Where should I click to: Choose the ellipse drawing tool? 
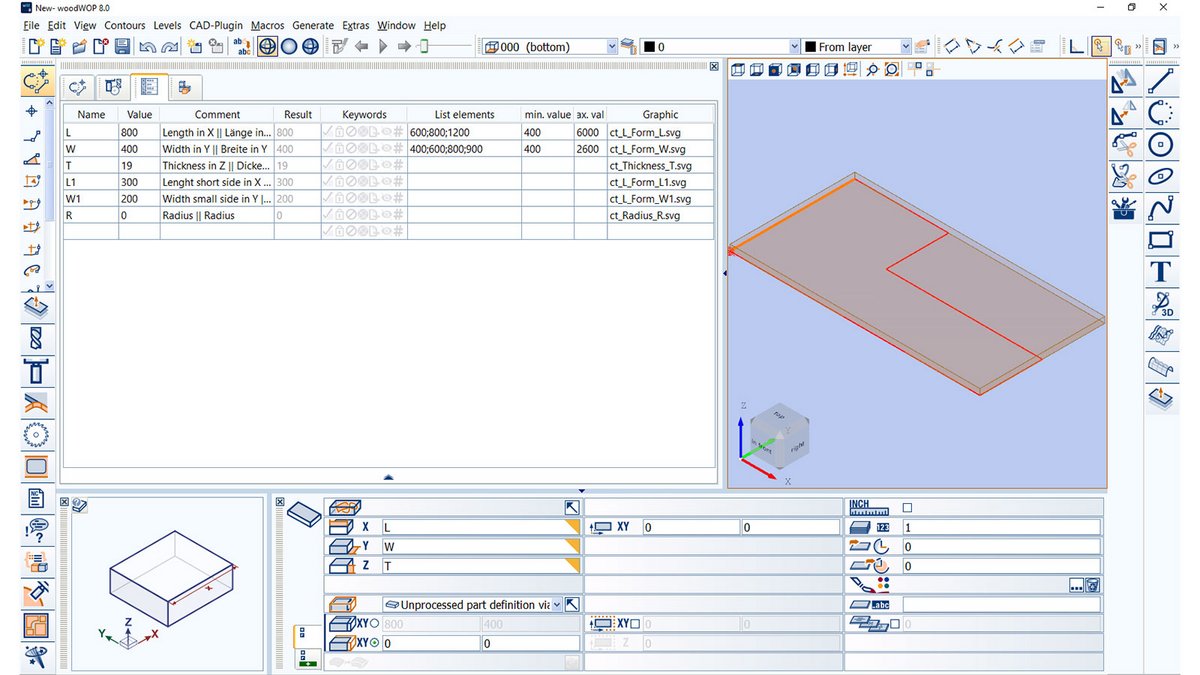[1160, 176]
